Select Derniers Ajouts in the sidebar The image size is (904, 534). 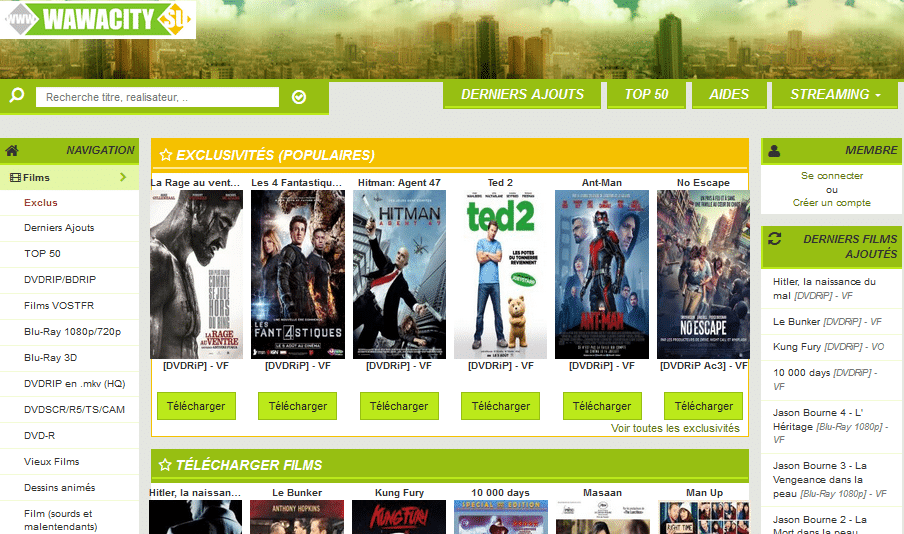click(x=59, y=228)
